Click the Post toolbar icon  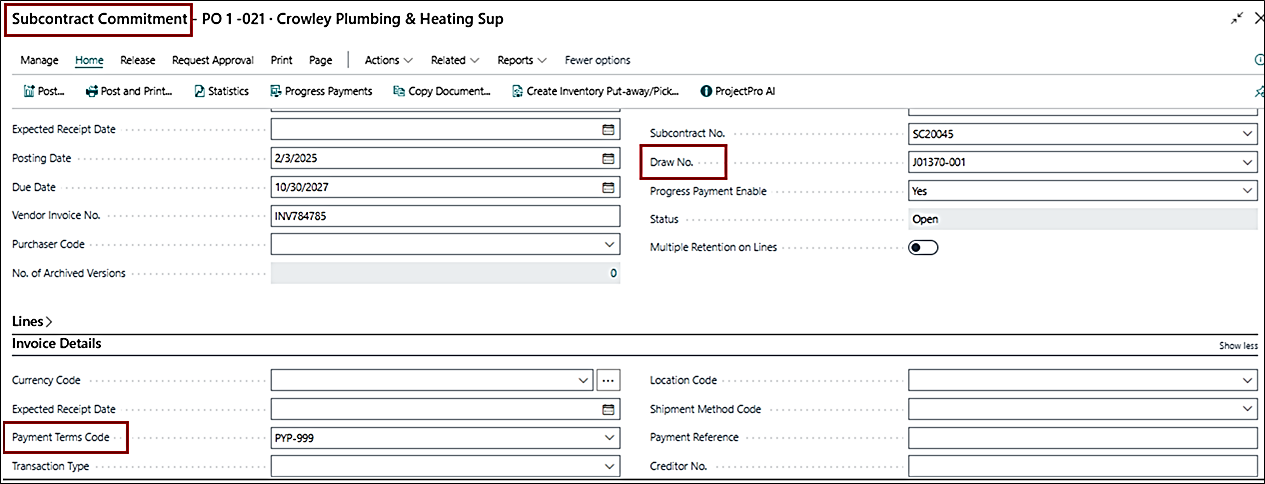tap(29, 91)
